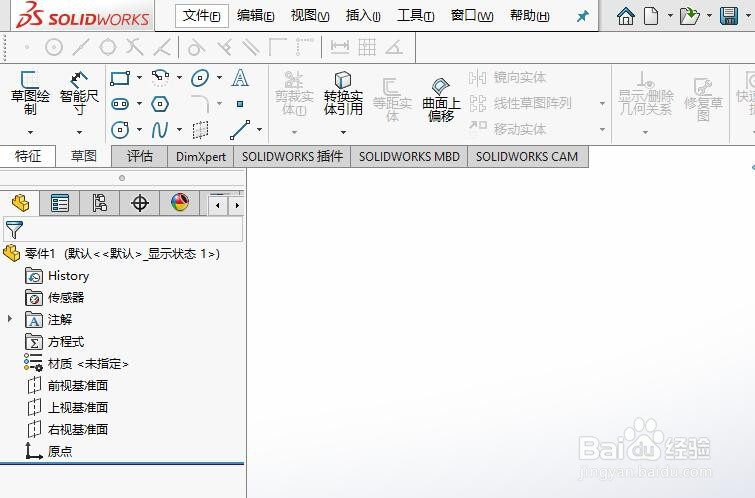Click 等距实体 (Offset Entities) tool
Image resolution: width=755 pixels, height=498 pixels.
pyautogui.click(x=392, y=100)
